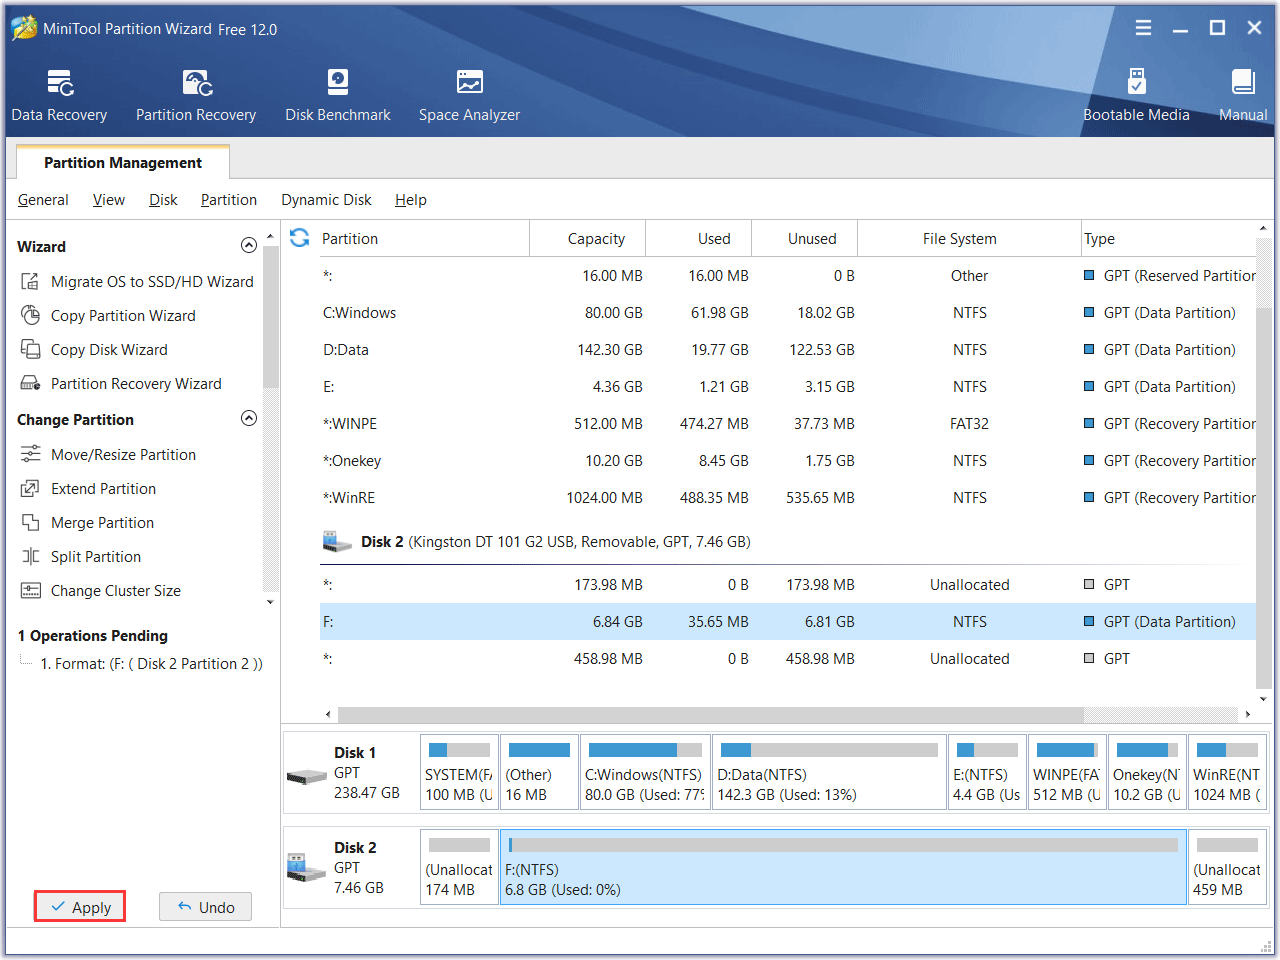This screenshot has height=960, width=1280.
Task: Open Space Analyzer
Action: tap(469, 96)
